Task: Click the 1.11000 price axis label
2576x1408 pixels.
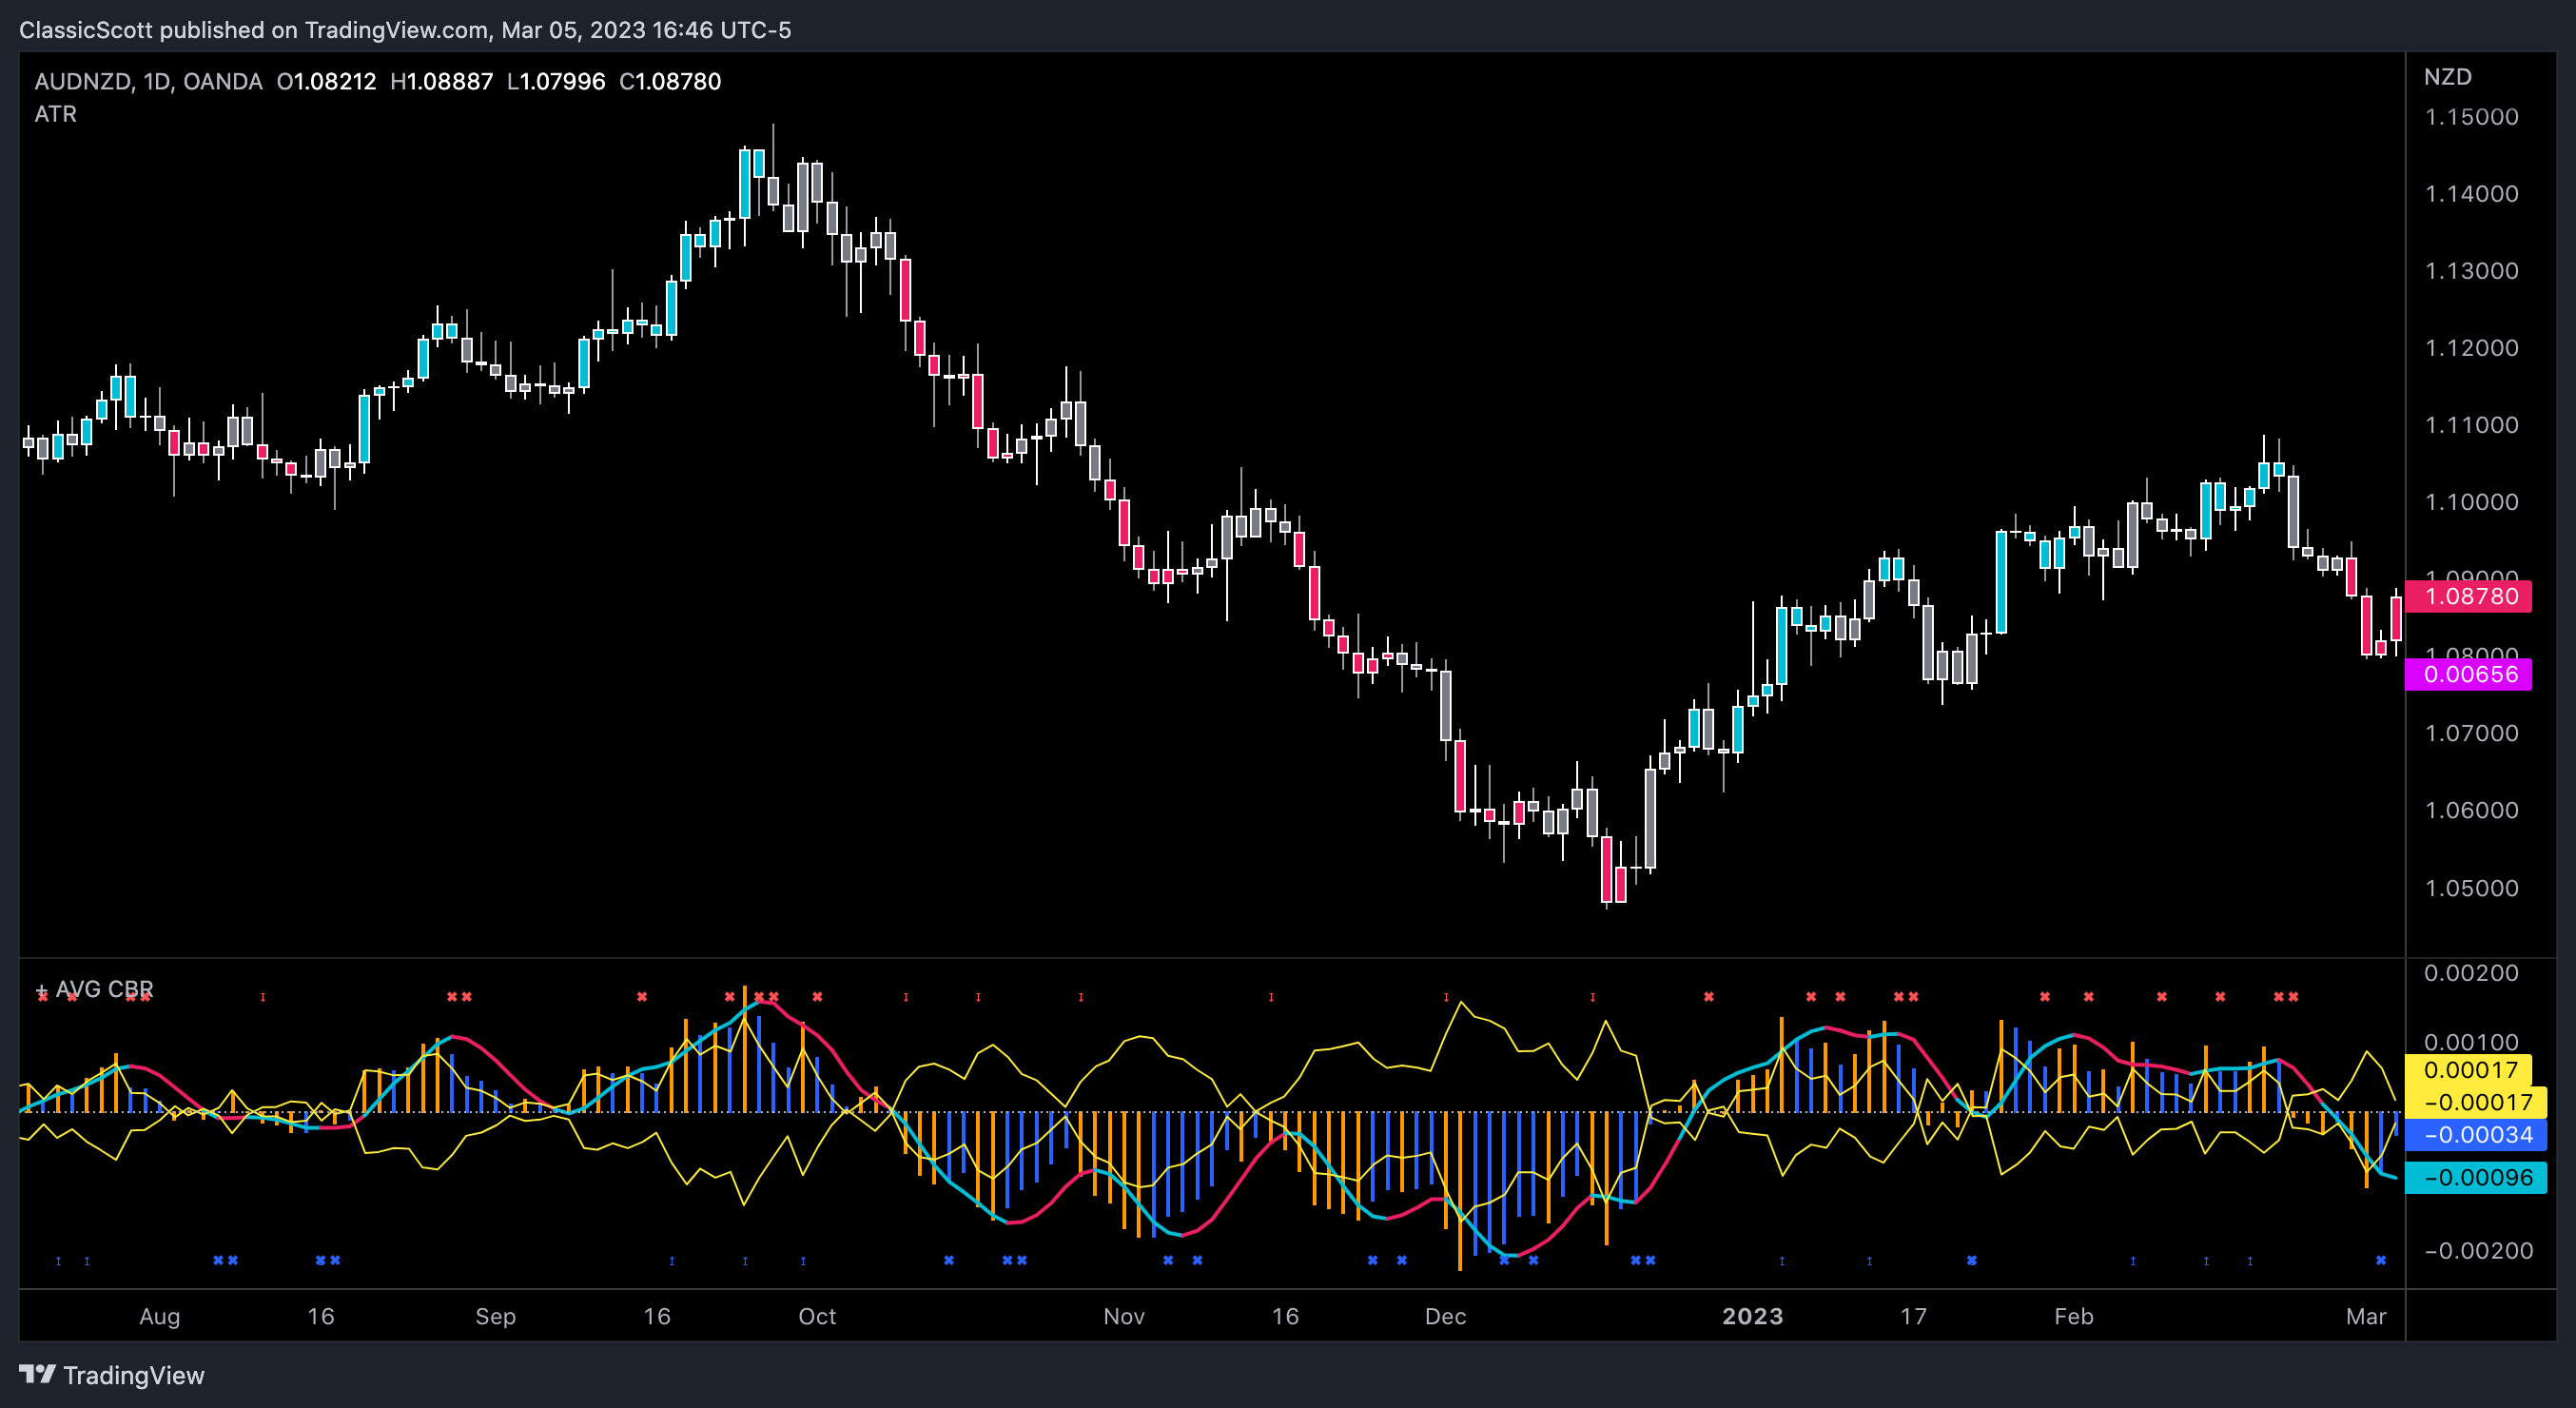Action: pos(2472,425)
